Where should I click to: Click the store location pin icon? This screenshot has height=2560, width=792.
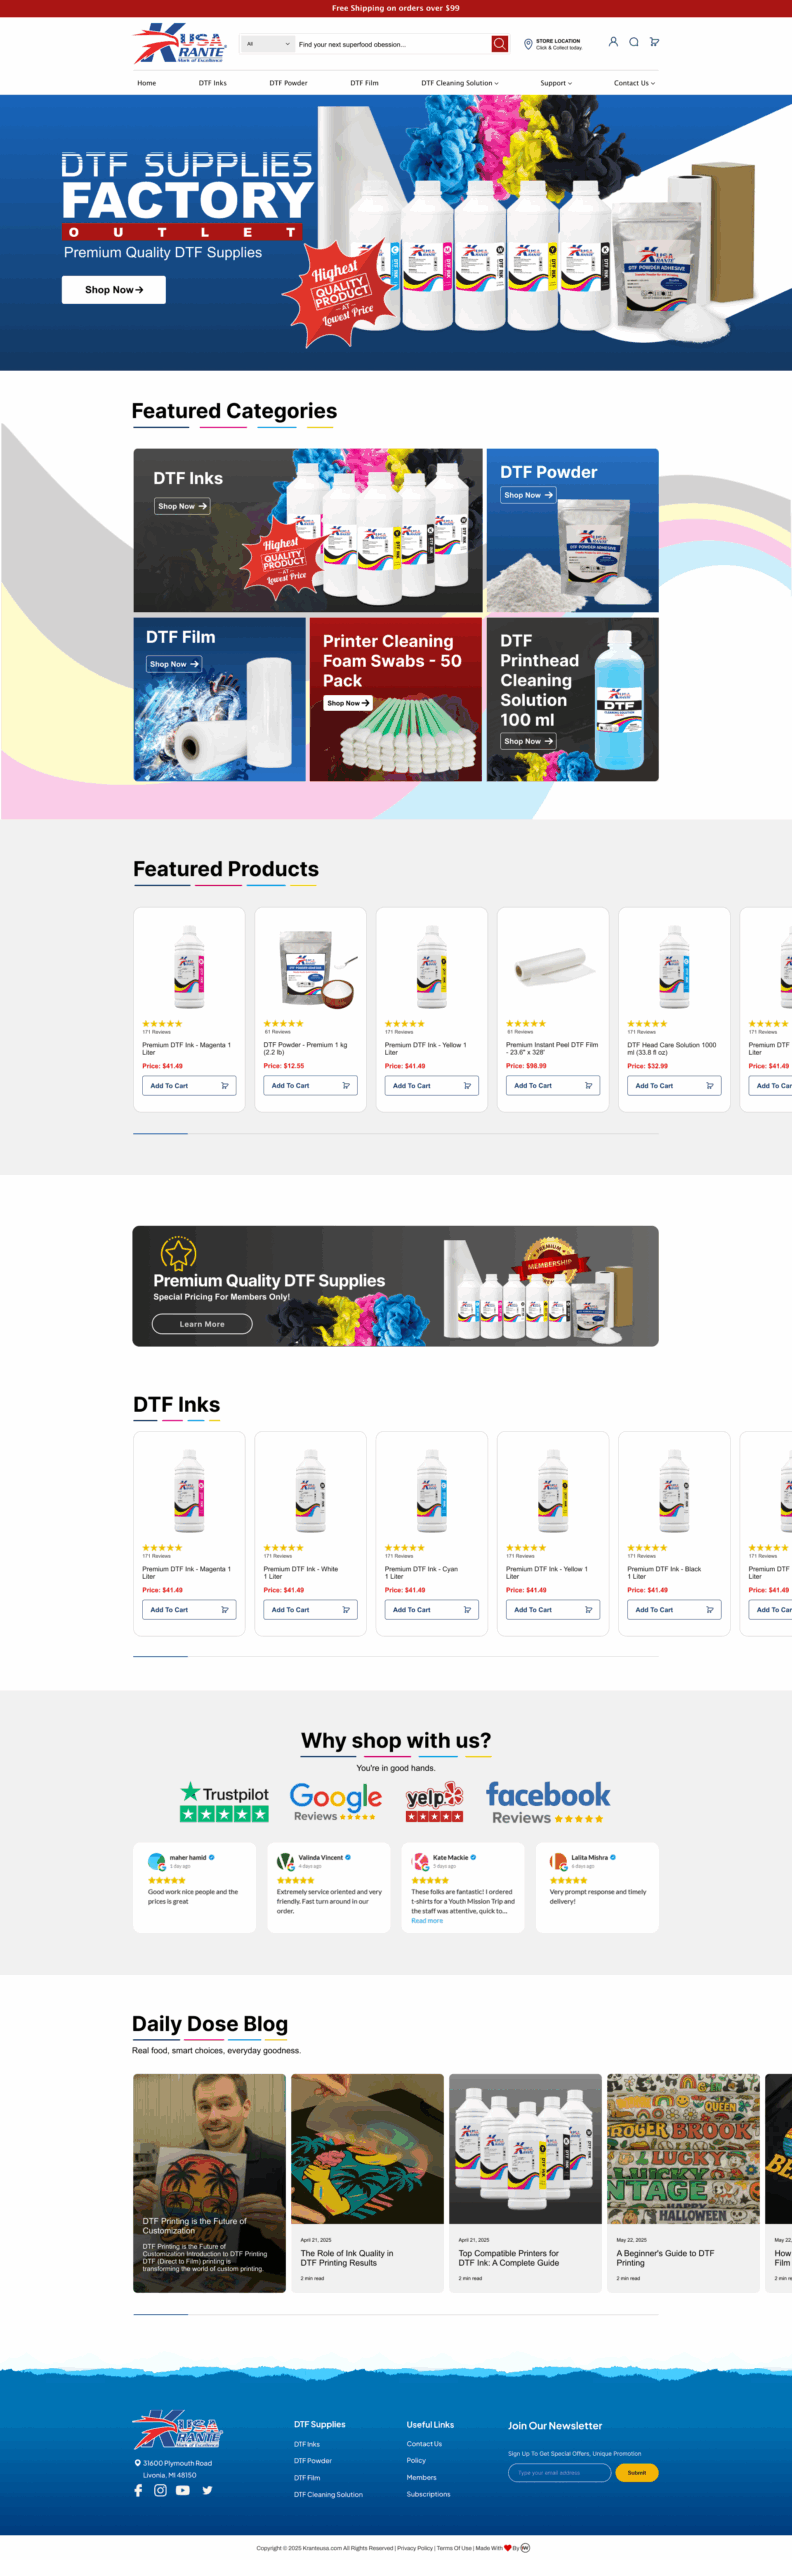coord(528,44)
